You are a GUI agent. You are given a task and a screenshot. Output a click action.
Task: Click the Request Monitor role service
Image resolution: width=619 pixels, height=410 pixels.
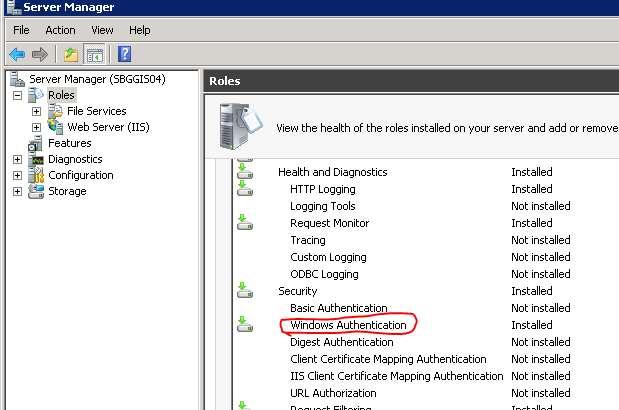tap(330, 223)
